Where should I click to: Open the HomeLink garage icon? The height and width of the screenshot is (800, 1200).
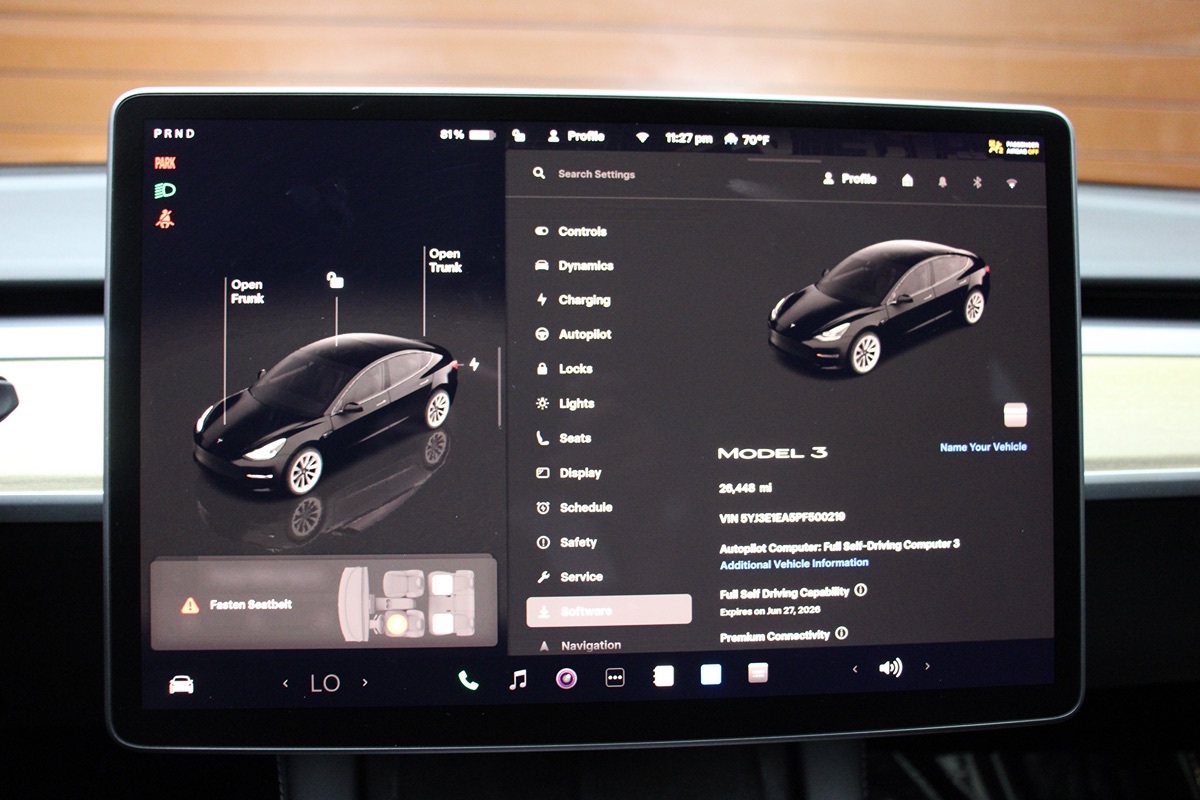(x=907, y=181)
